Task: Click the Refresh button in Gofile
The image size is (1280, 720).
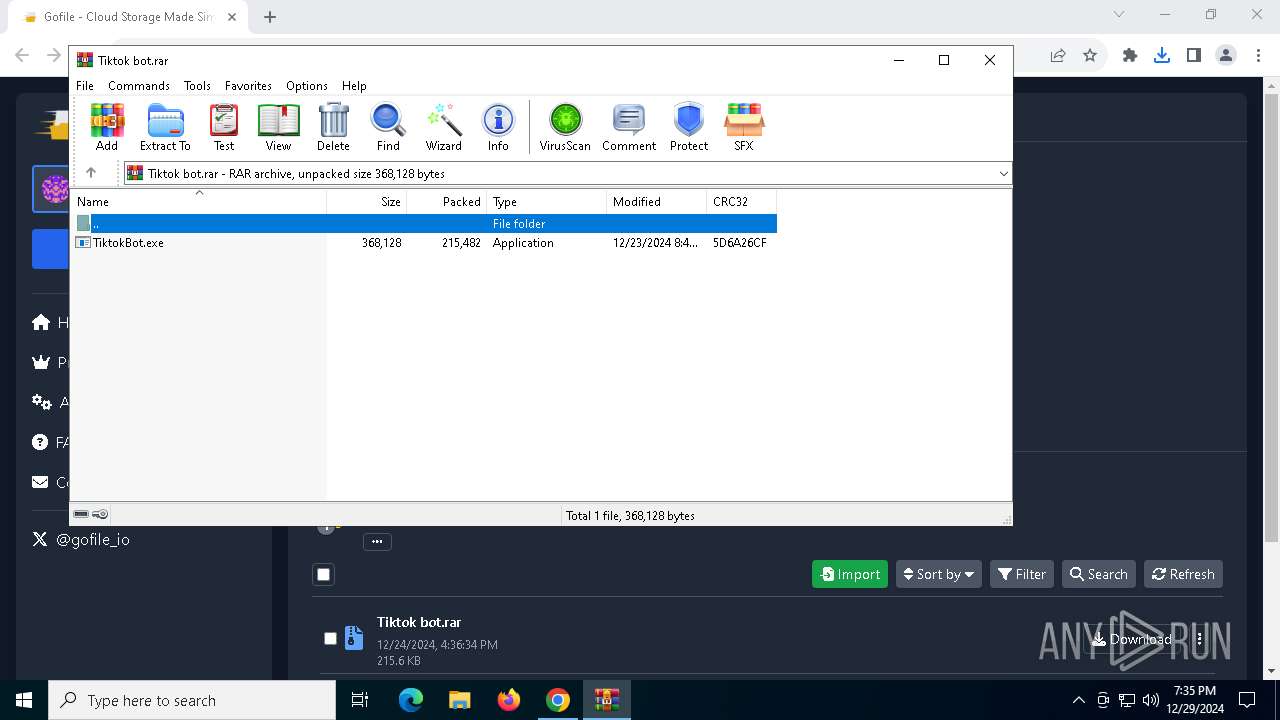Action: 1183,574
